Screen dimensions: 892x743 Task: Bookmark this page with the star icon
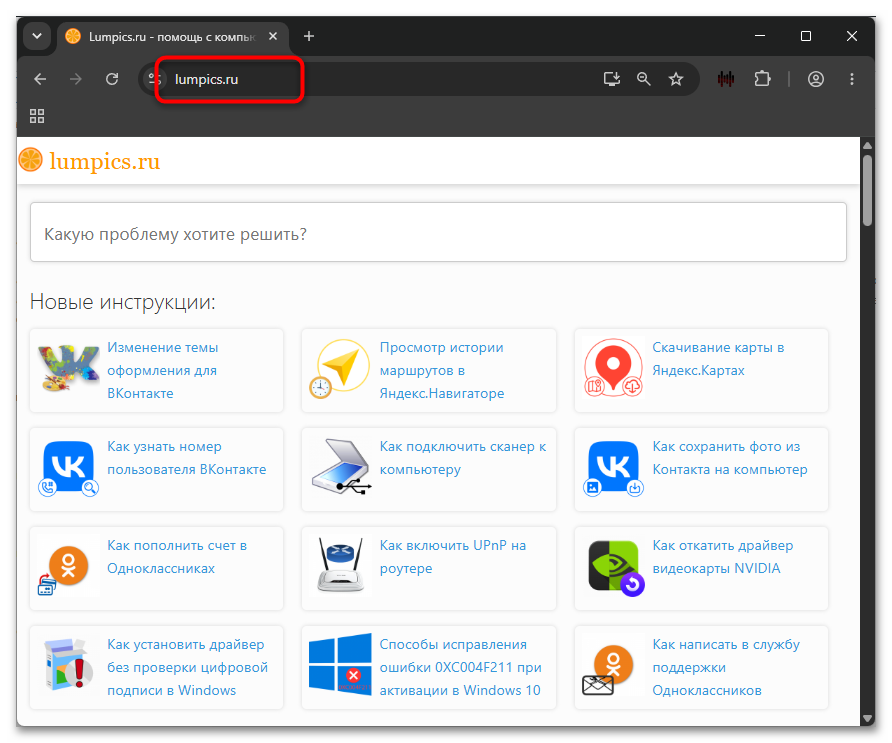676,79
